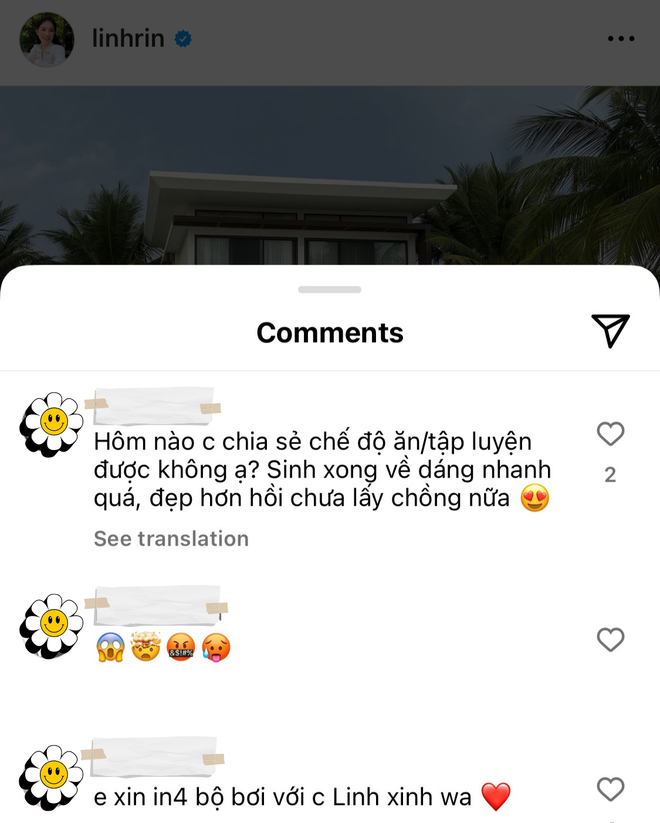Screen dimensions: 660x823
Task: Tap the comments sheet drag handle
Action: click(330, 289)
